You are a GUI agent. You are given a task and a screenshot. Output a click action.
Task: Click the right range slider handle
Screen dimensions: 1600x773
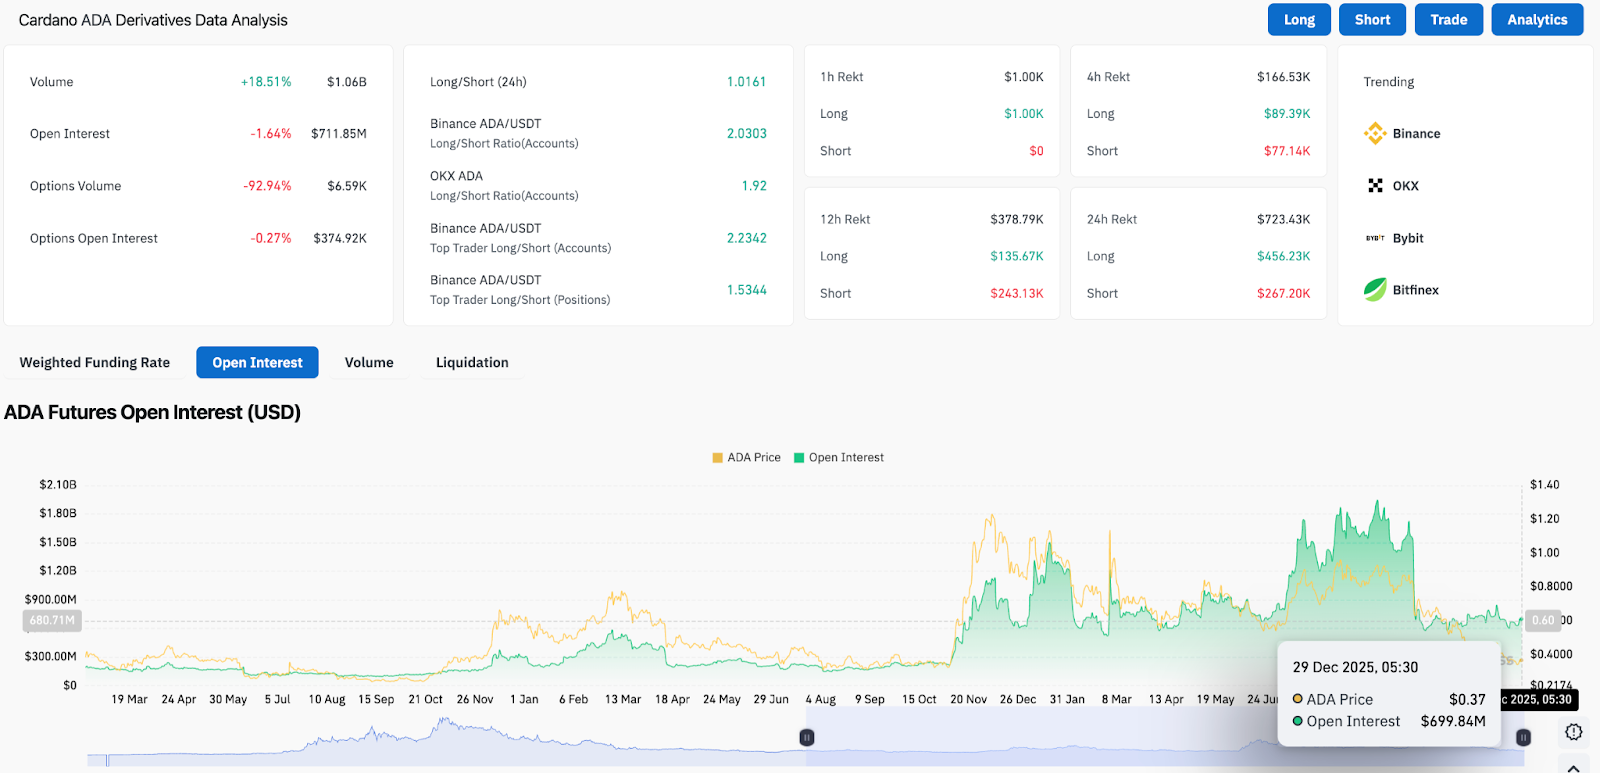click(x=1523, y=737)
